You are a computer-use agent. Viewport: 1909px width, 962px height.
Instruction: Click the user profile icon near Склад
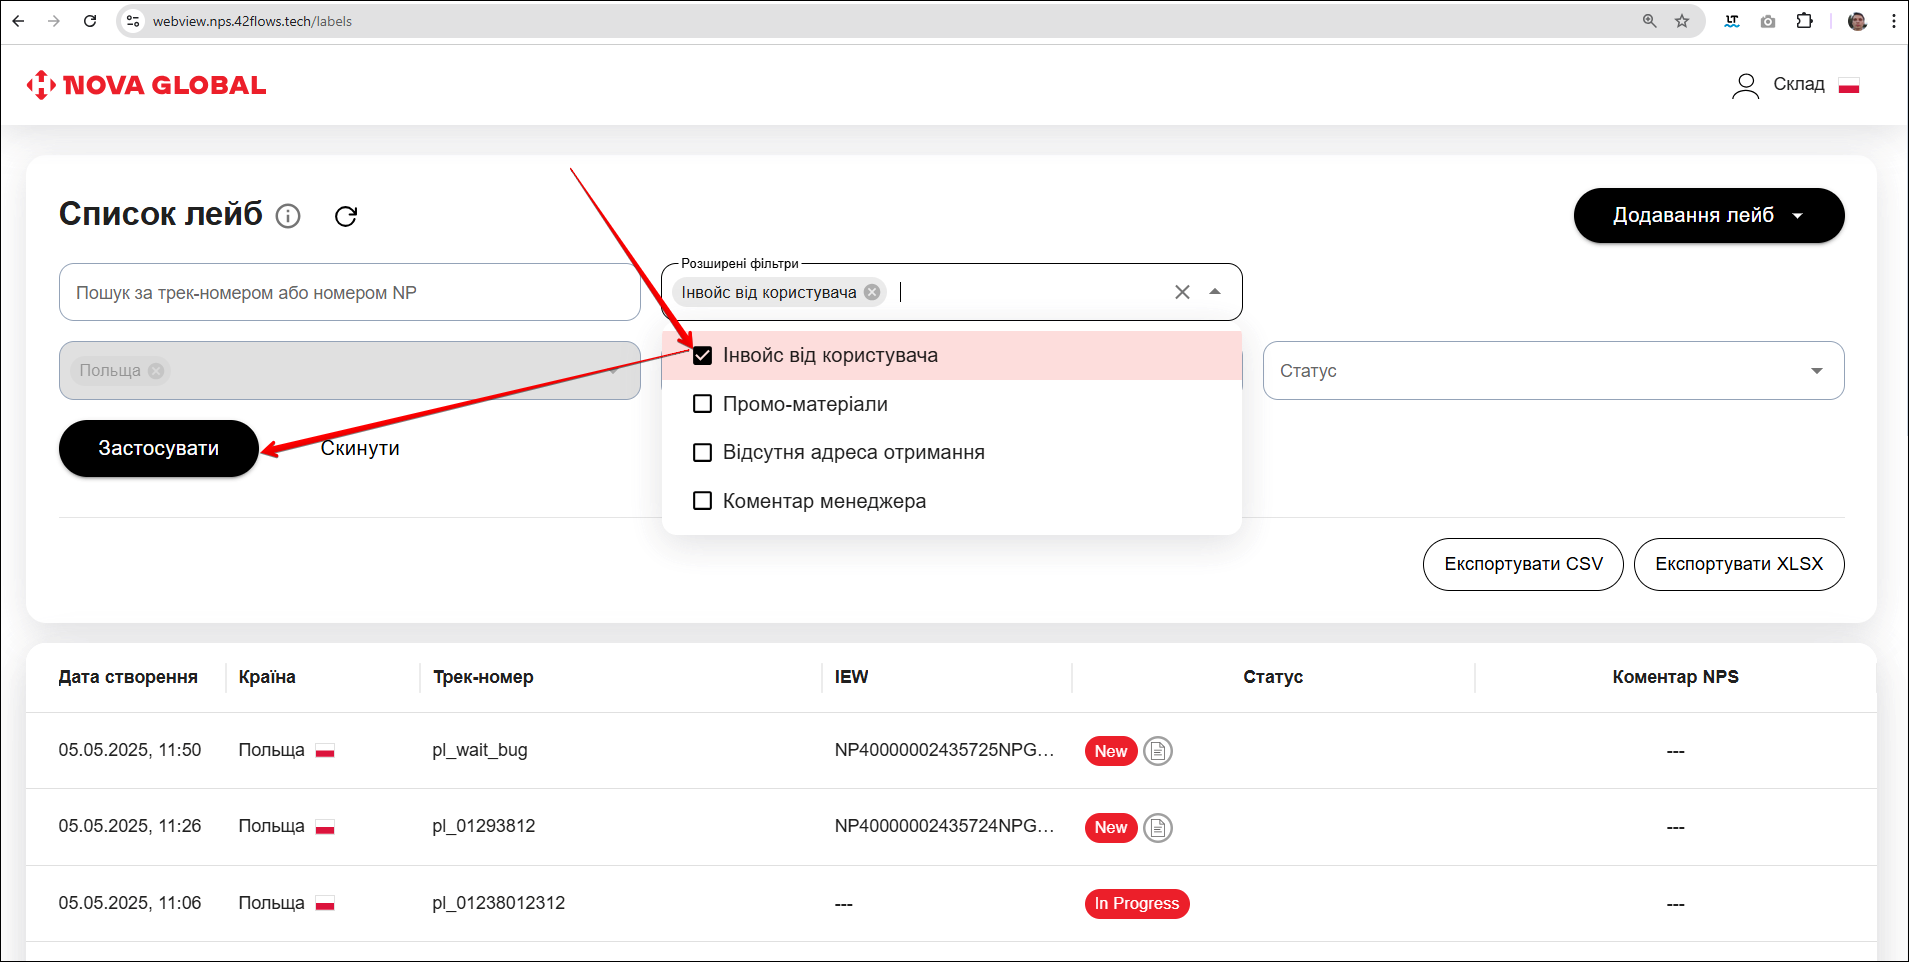click(1745, 86)
